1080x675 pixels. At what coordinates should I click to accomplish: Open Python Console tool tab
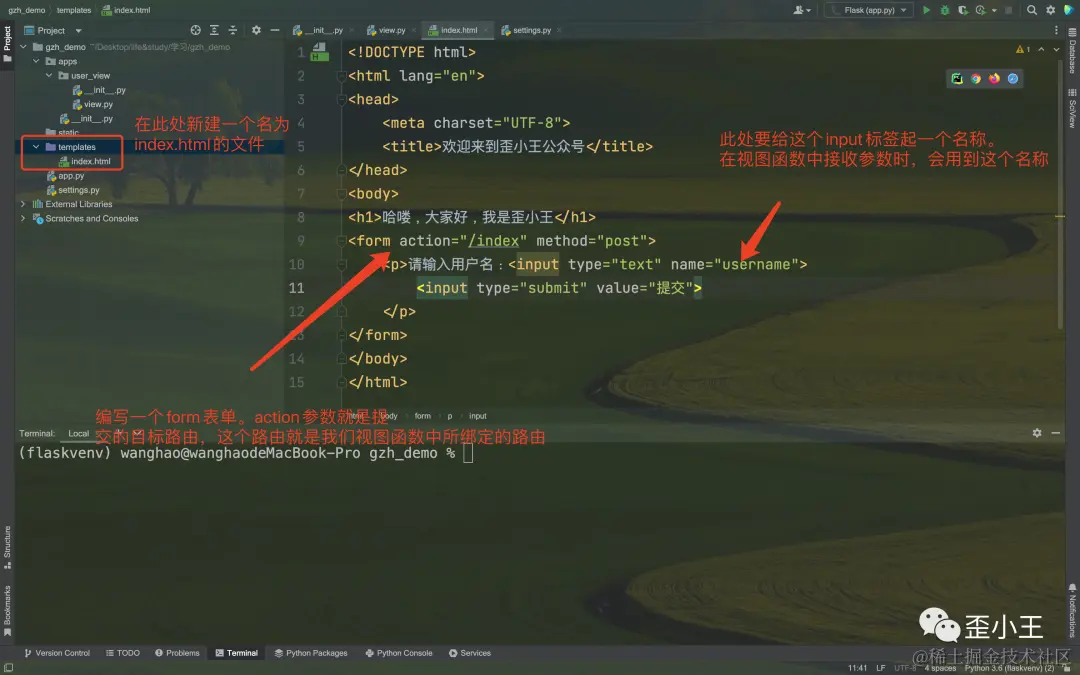pyautogui.click(x=399, y=653)
